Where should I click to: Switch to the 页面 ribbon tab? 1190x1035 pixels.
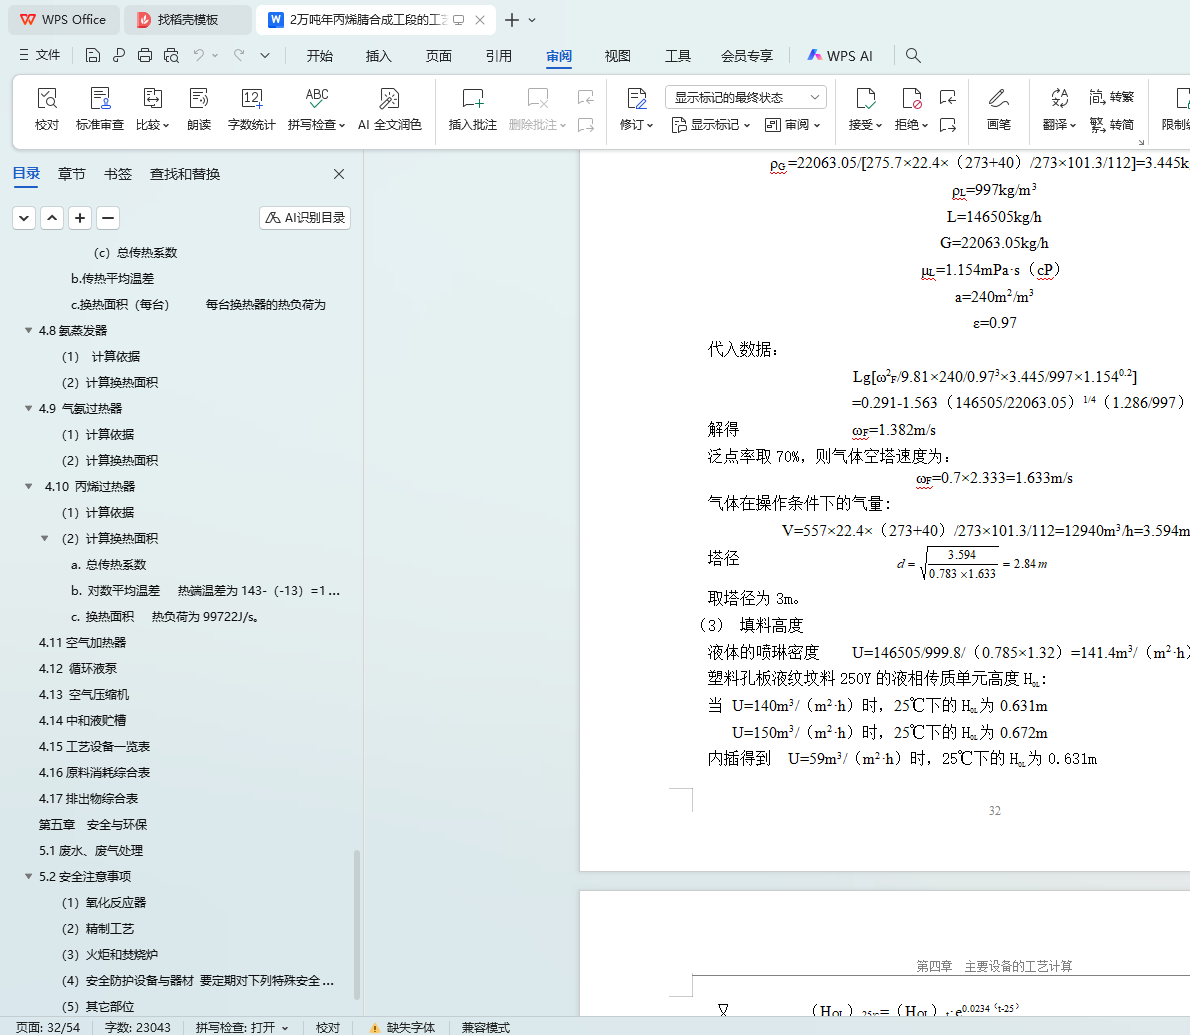(x=439, y=56)
